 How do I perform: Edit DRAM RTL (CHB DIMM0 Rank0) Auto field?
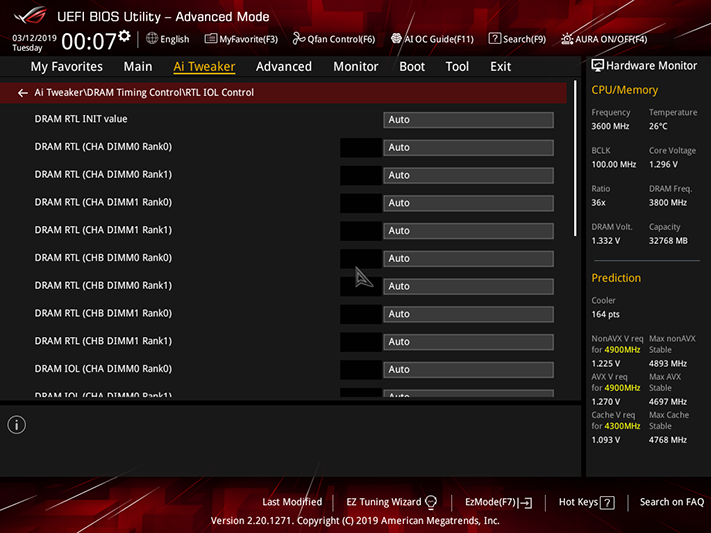pyautogui.click(x=468, y=259)
